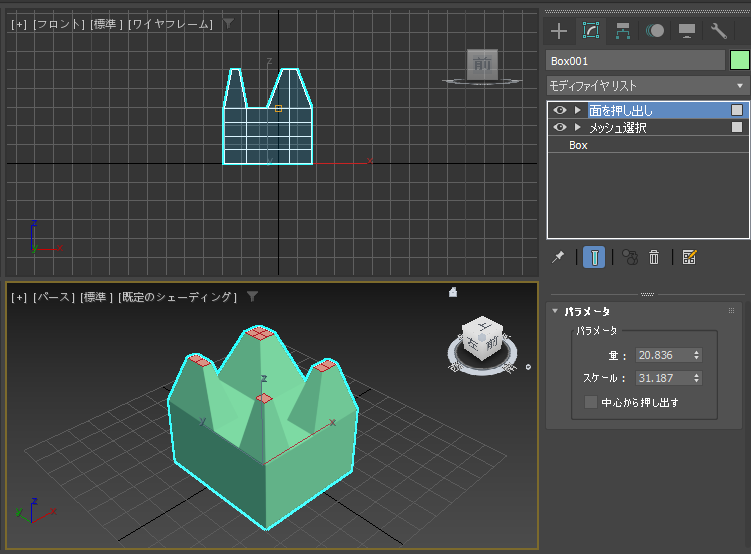Expand the 面を押し出し modifier sub-levels
The height and width of the screenshot is (554, 751).
(x=577, y=110)
